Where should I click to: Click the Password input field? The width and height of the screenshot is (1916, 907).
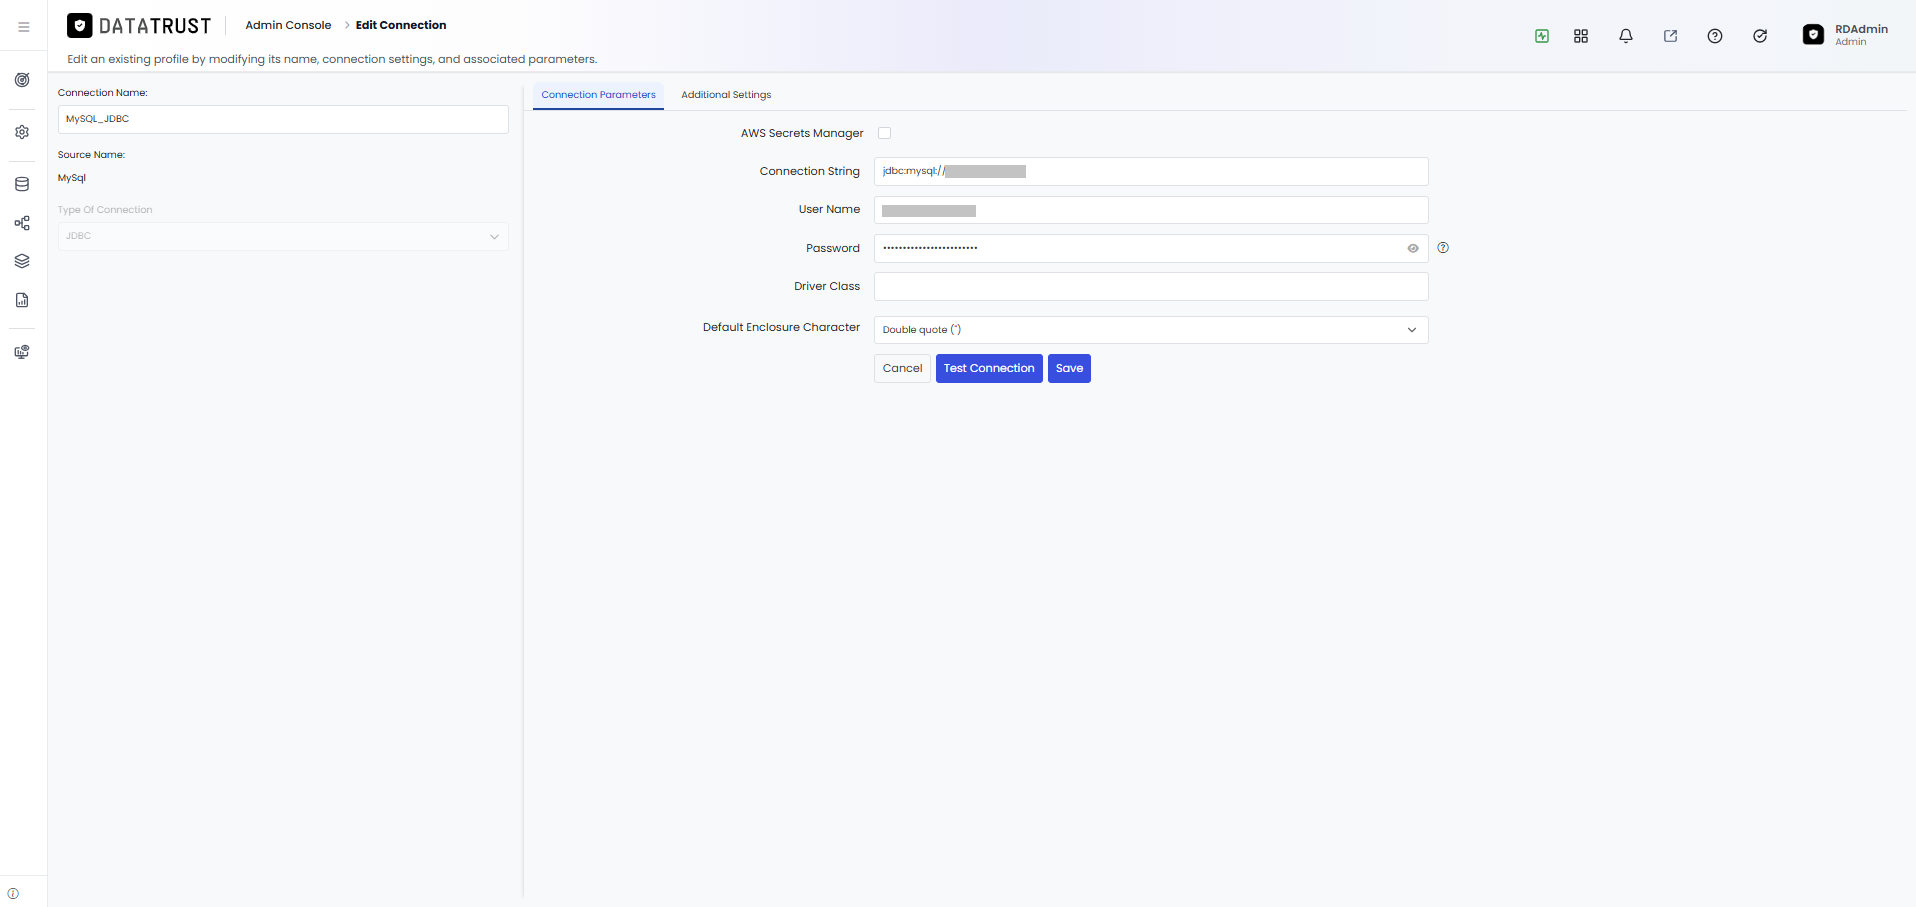click(1151, 248)
